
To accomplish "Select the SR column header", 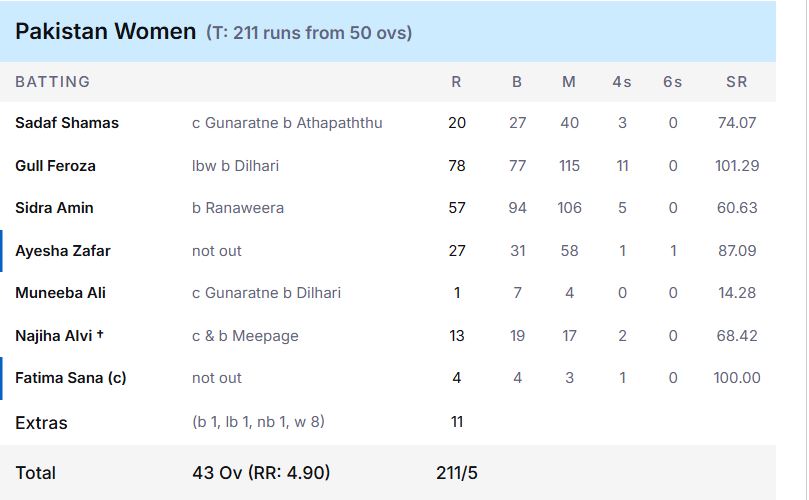I will point(736,82).
